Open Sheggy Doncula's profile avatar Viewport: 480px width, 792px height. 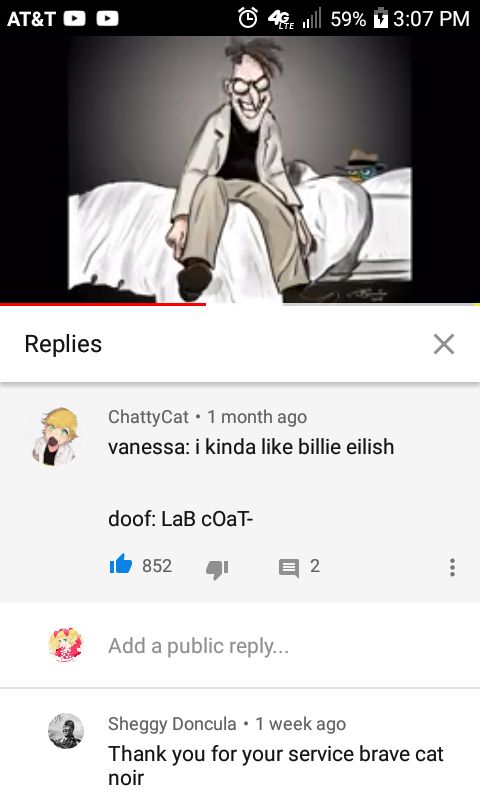(x=66, y=731)
